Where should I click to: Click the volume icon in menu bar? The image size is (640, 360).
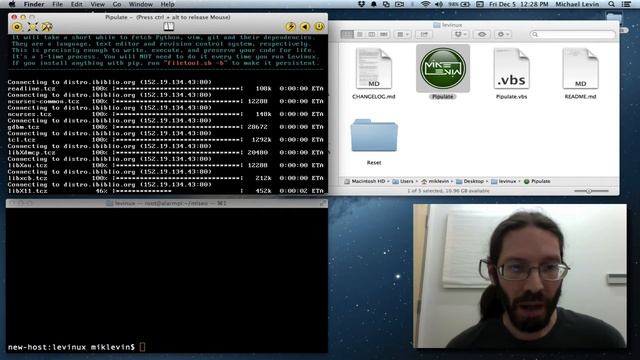tap(438, 4)
